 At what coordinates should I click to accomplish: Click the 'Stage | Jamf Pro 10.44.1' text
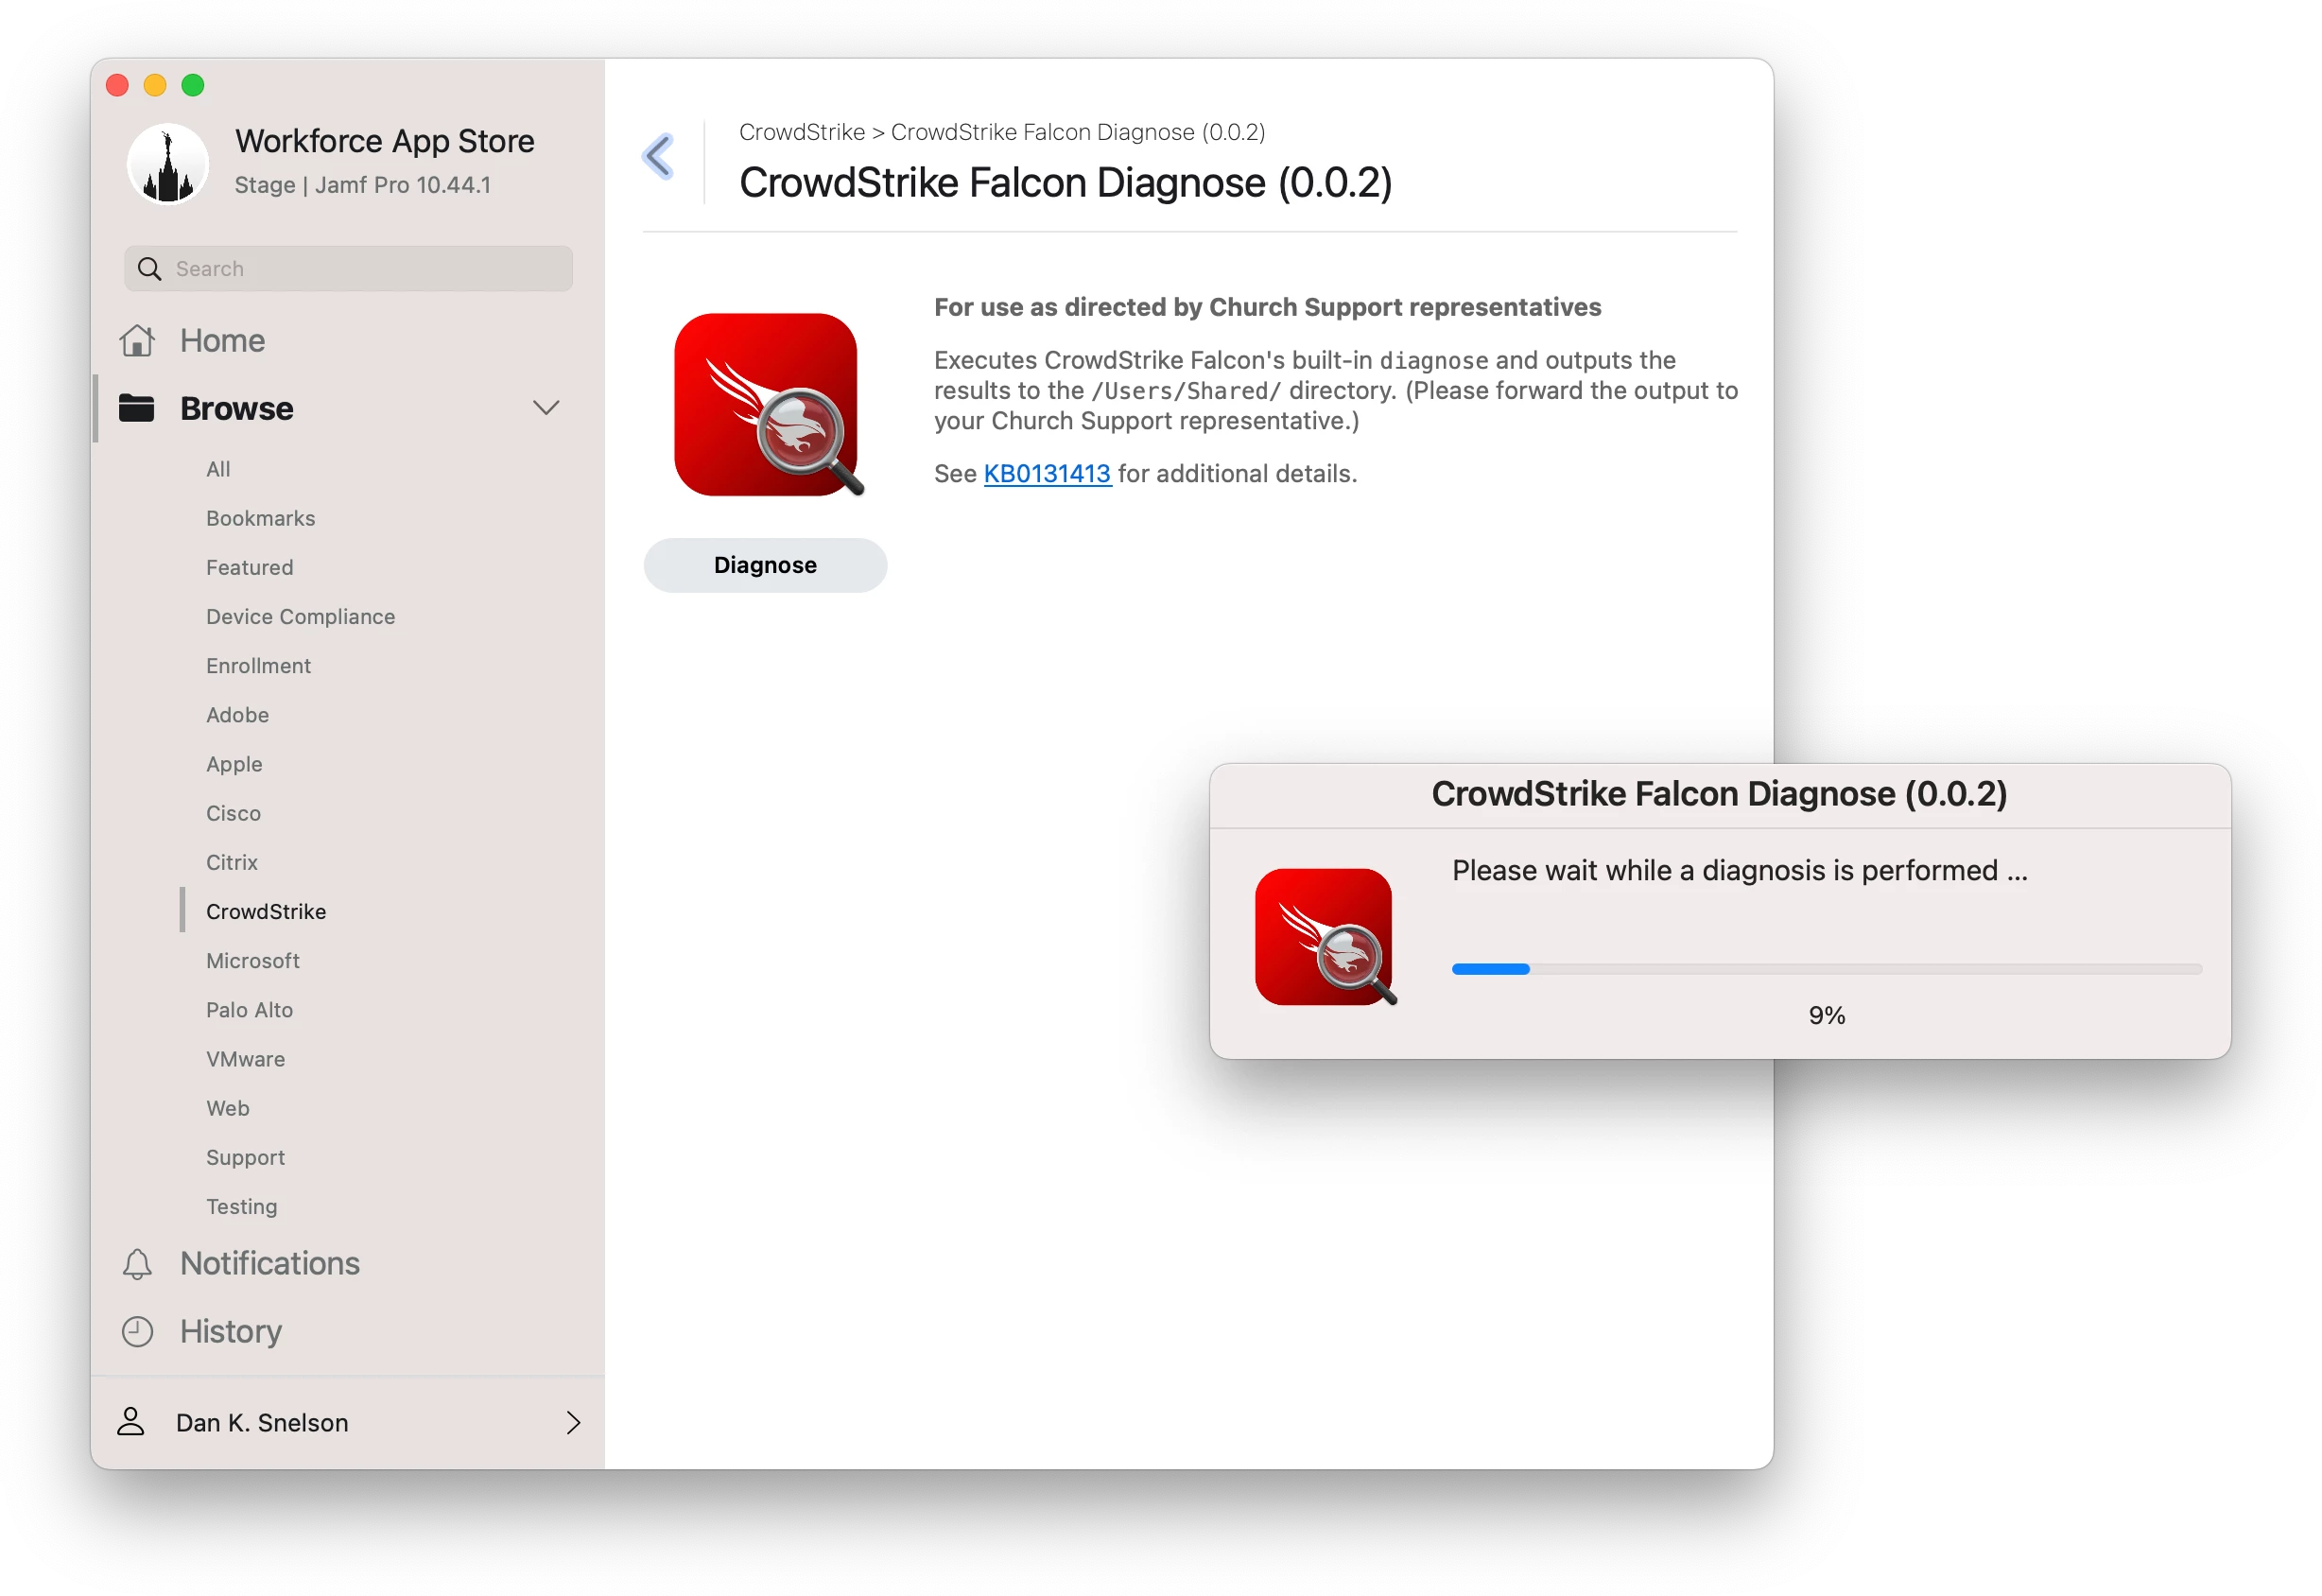[x=362, y=185]
